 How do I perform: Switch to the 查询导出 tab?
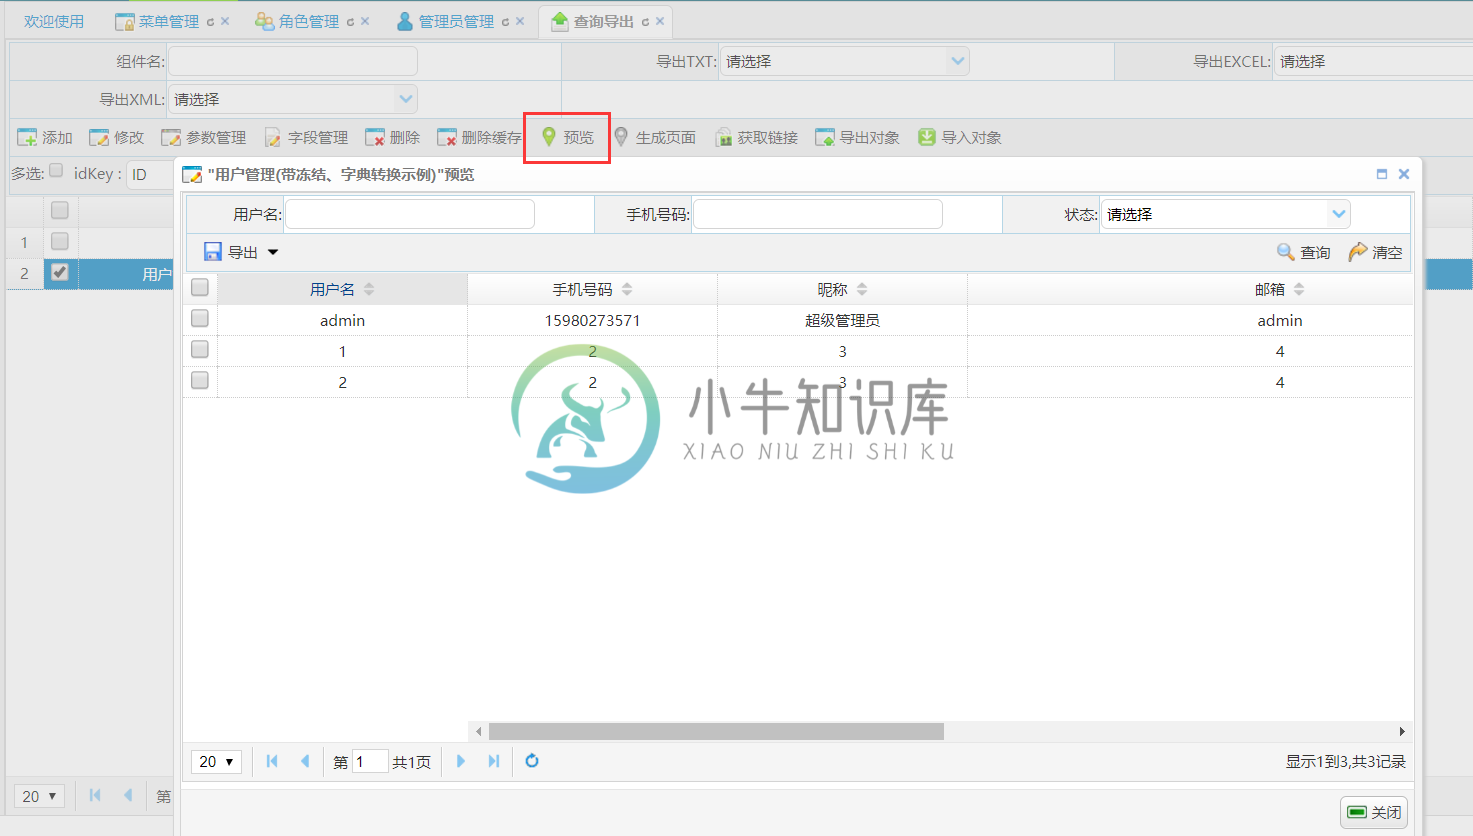pos(604,22)
